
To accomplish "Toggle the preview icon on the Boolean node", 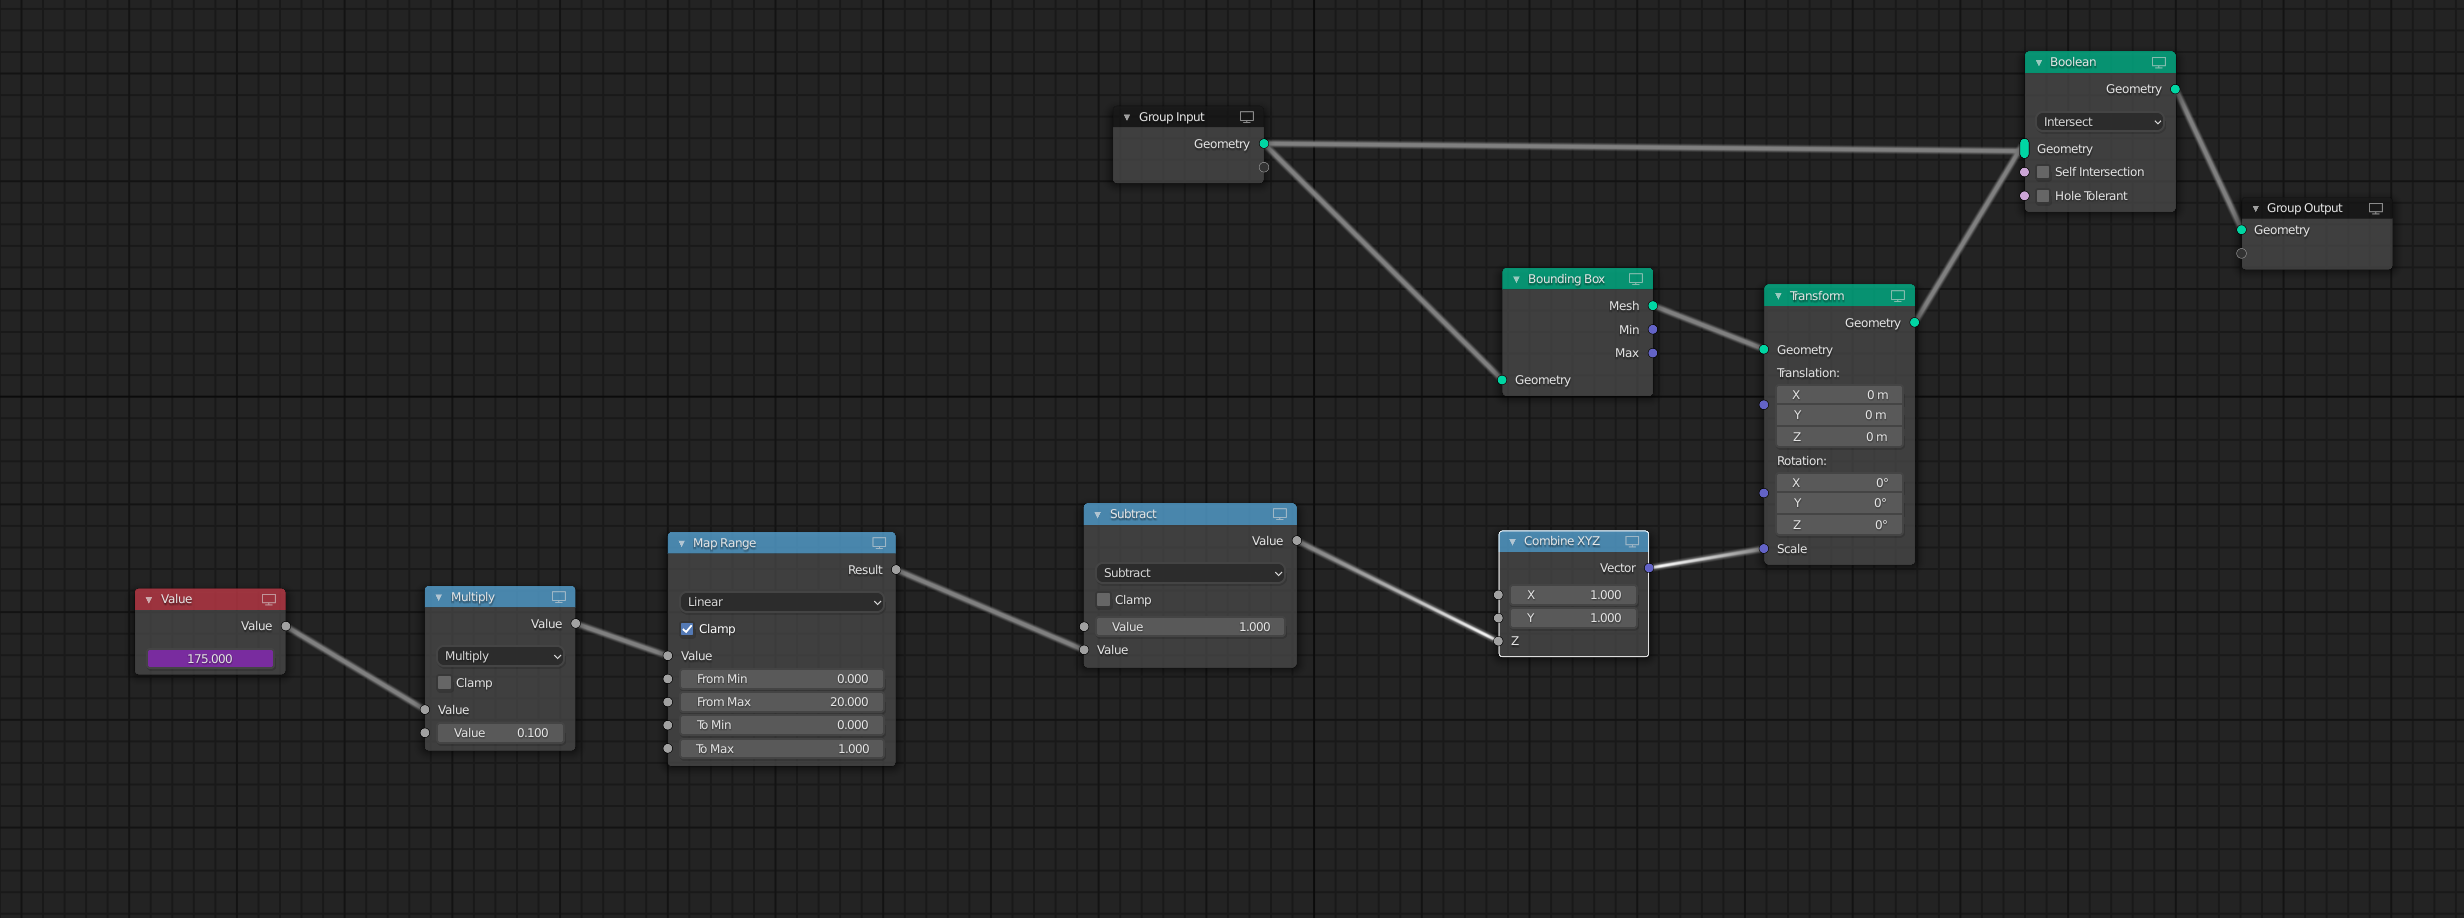I will coord(2160,61).
